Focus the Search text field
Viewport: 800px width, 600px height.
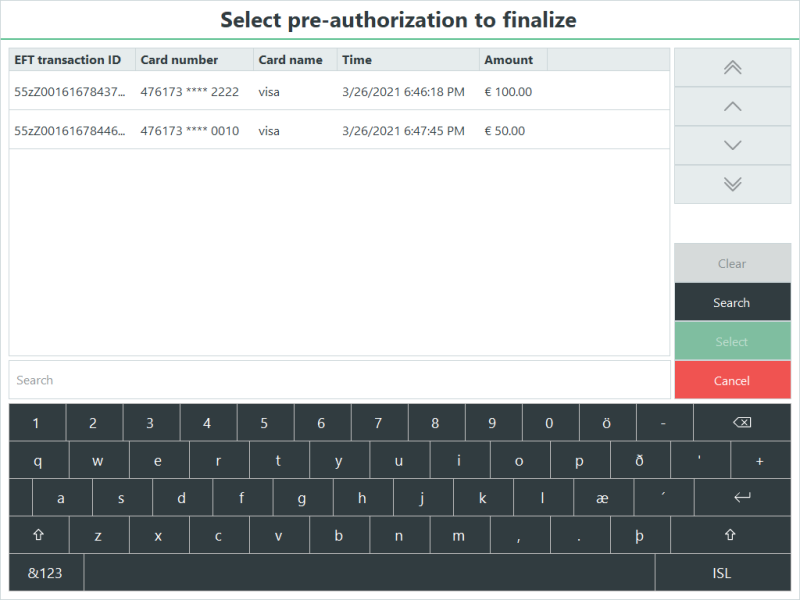pyautogui.click(x=339, y=380)
